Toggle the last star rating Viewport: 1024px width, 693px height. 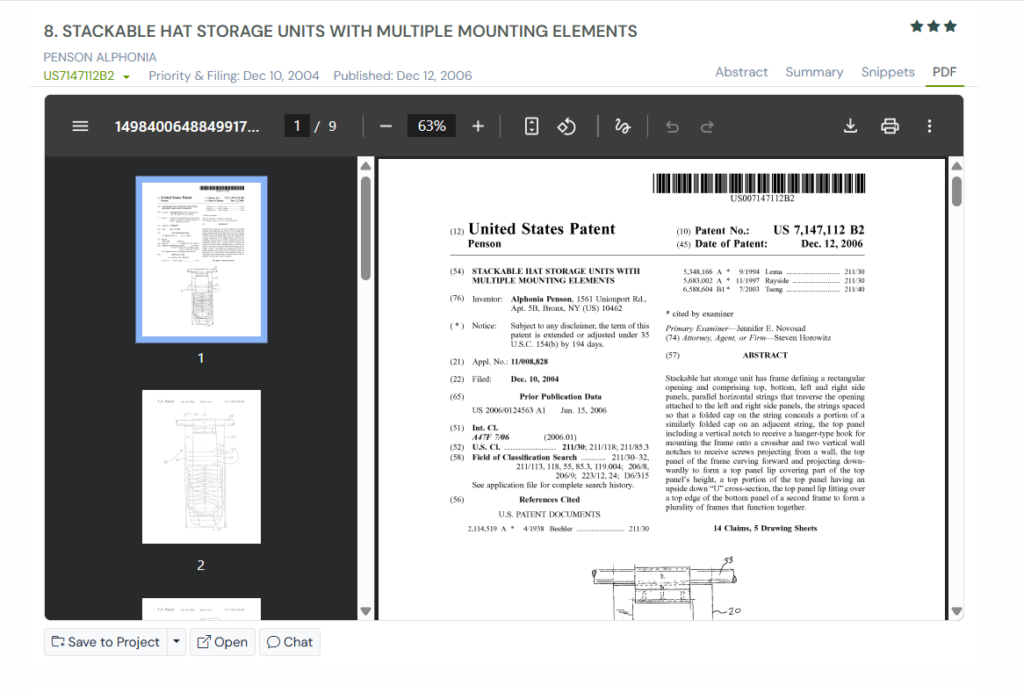(950, 26)
